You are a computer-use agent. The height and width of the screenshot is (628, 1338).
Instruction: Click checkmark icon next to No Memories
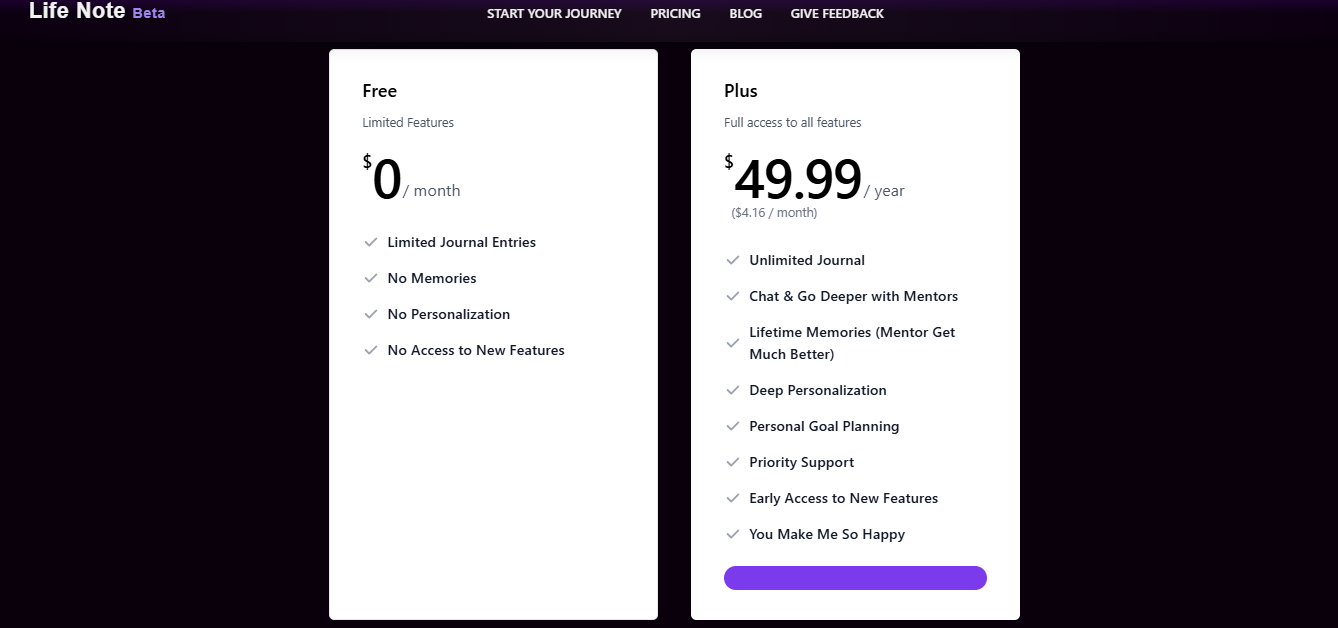pyautogui.click(x=371, y=278)
